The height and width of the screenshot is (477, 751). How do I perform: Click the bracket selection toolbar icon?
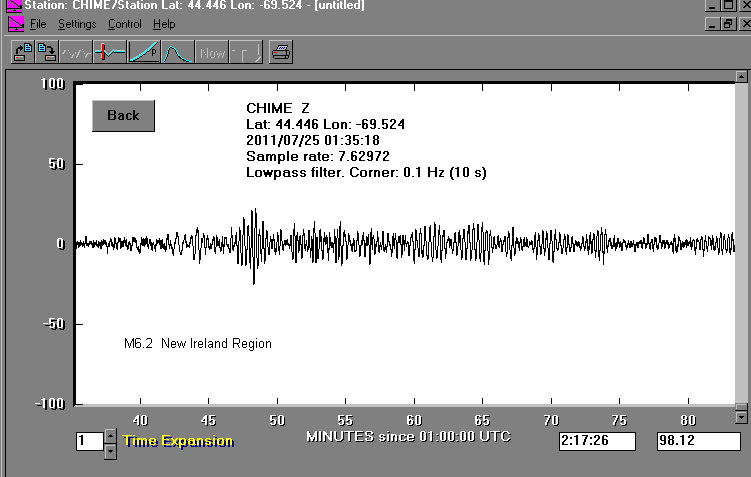click(246, 52)
